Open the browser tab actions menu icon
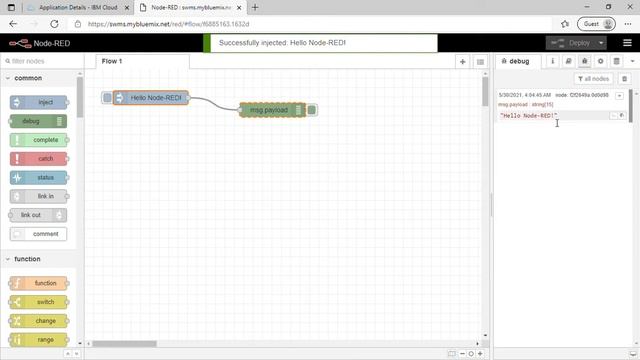 [11, 7]
